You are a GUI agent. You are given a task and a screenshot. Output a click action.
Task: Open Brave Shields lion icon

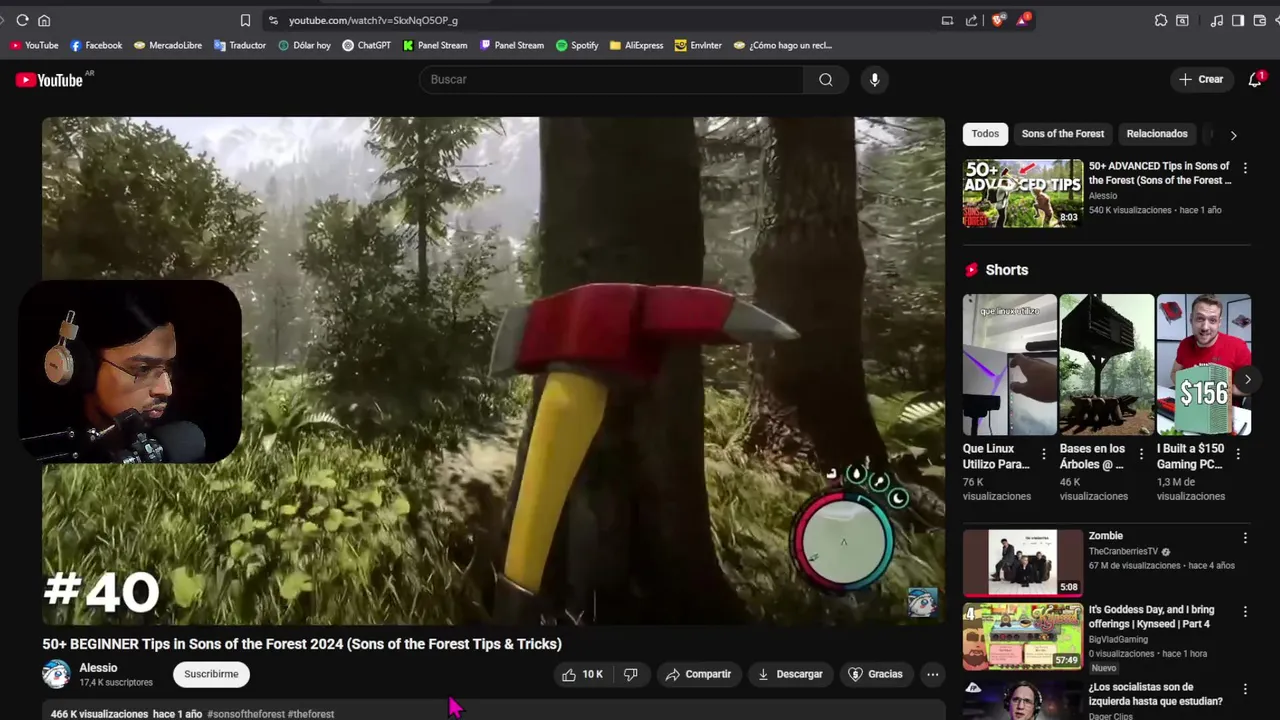997,20
